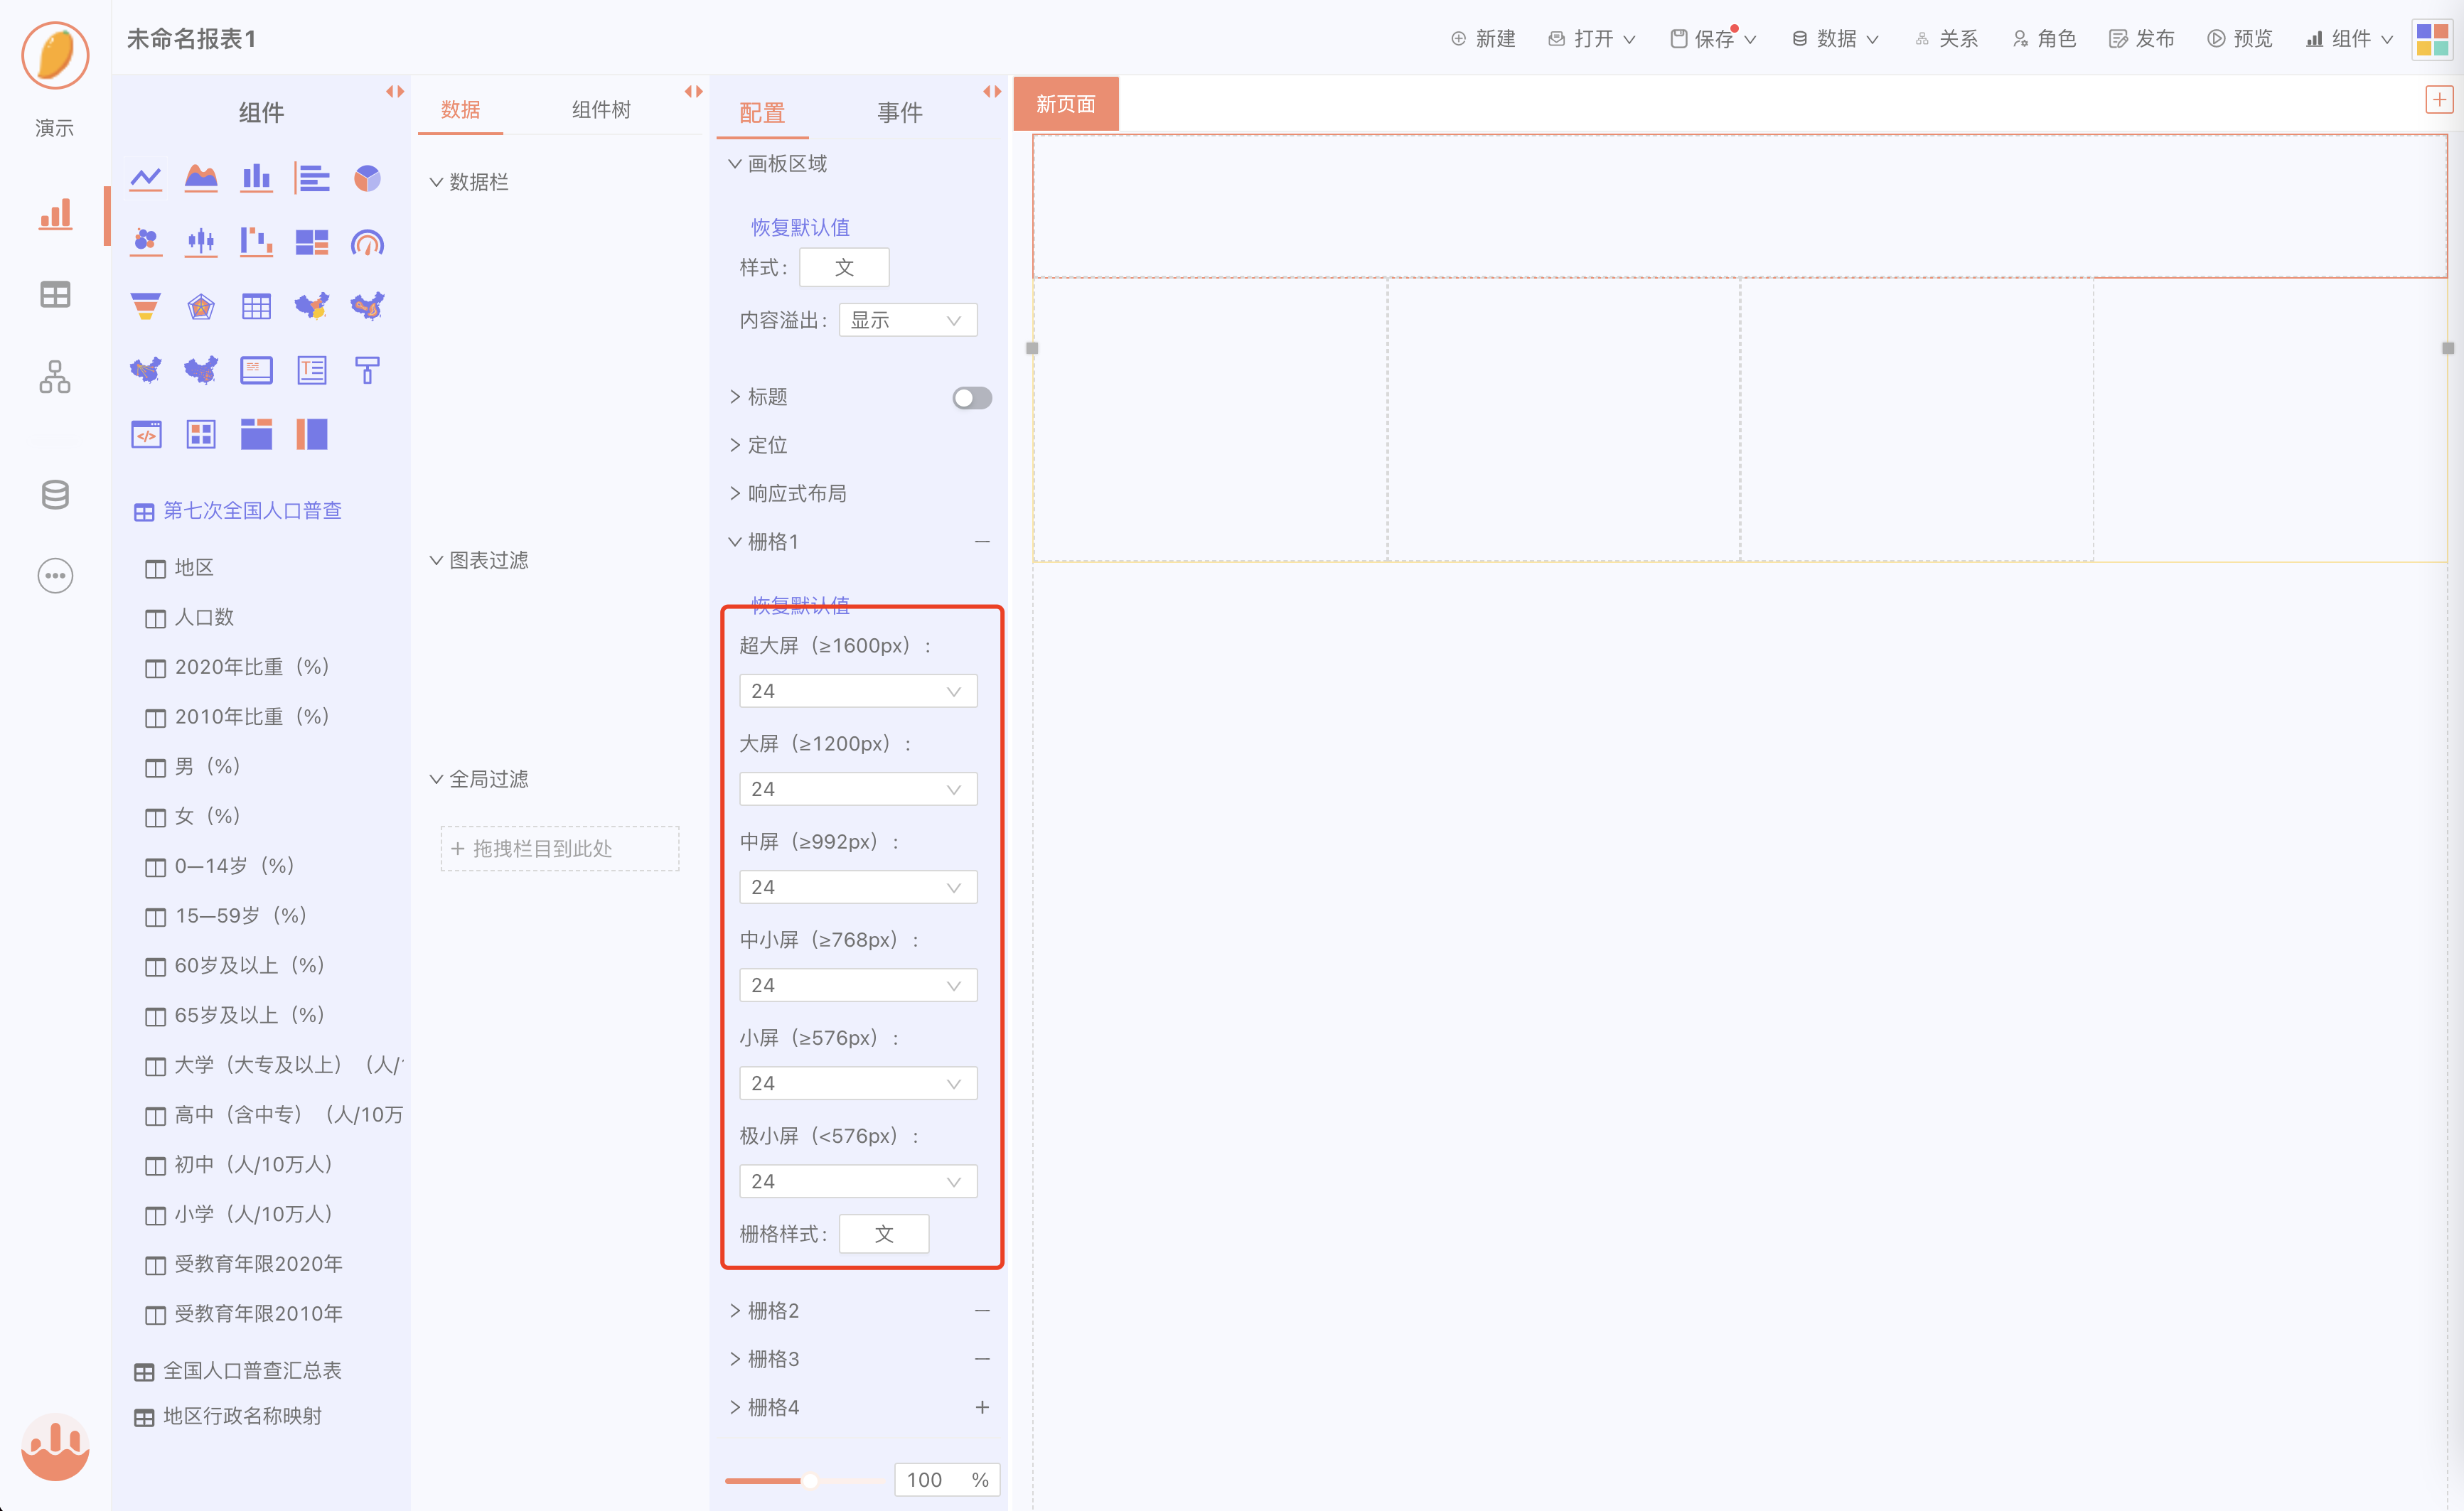Expand the 响应式布局 section
The width and height of the screenshot is (2464, 1511).
tap(788, 493)
